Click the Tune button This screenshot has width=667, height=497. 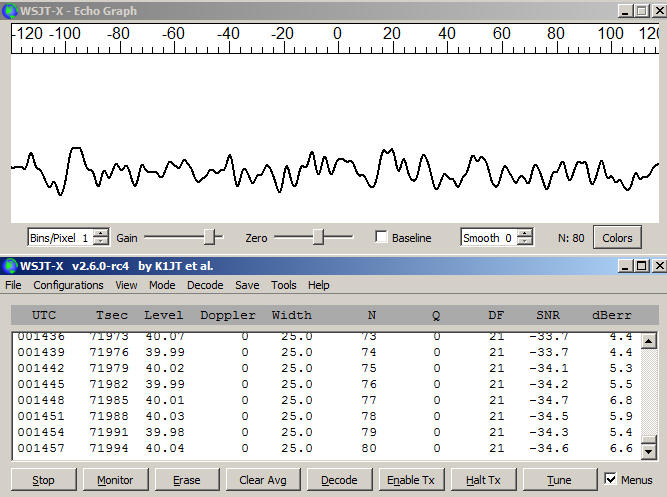tap(559, 480)
